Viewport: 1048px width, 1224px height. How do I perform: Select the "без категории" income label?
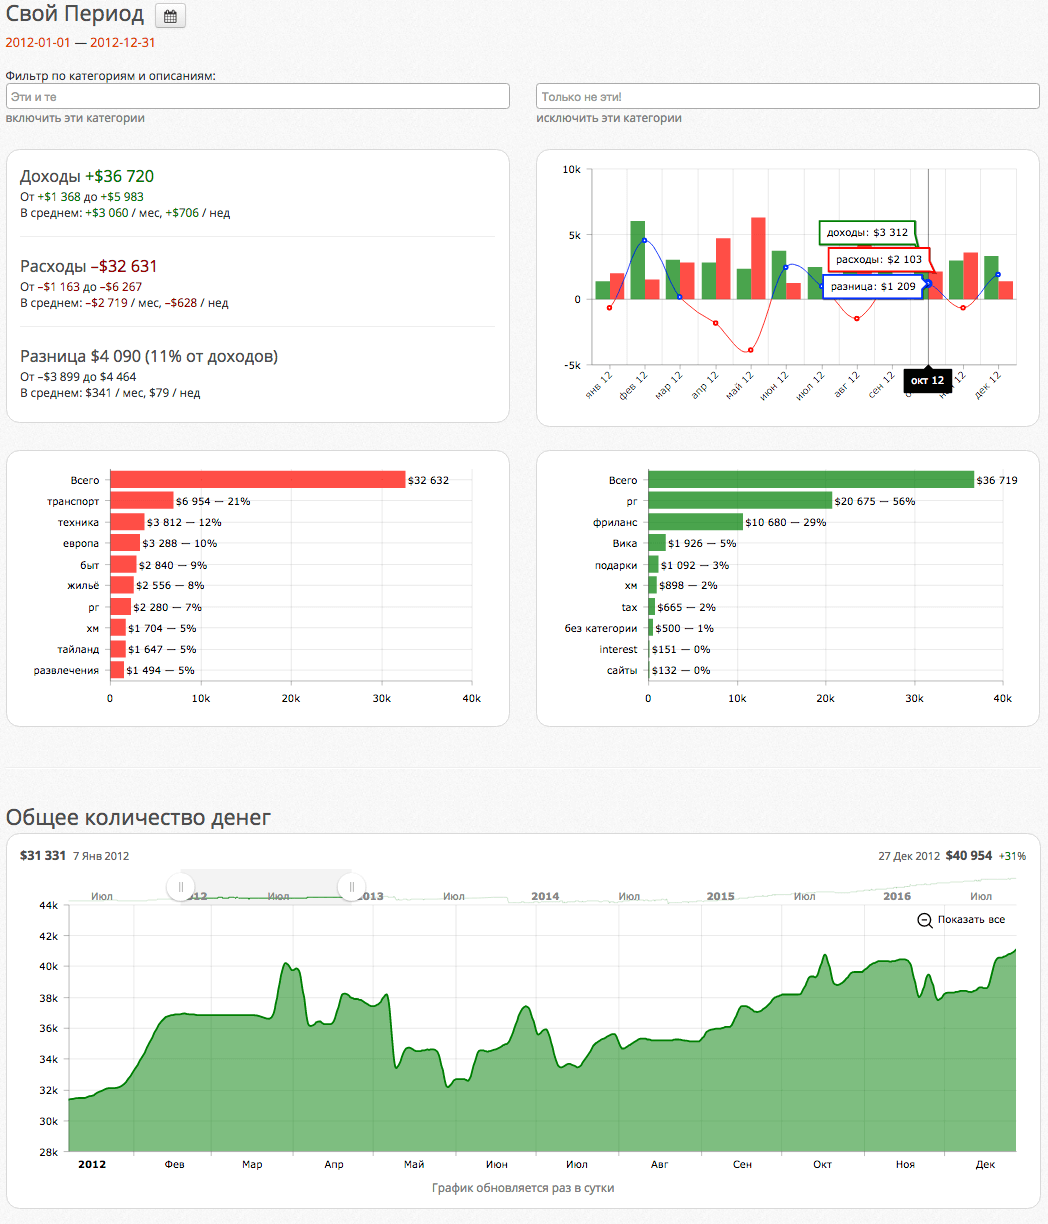click(x=601, y=628)
